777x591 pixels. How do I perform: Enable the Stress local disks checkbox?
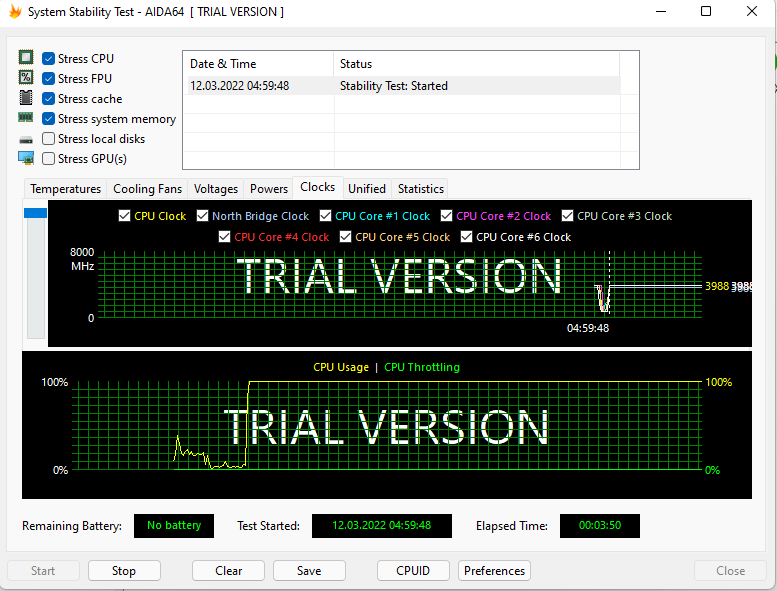pos(48,139)
